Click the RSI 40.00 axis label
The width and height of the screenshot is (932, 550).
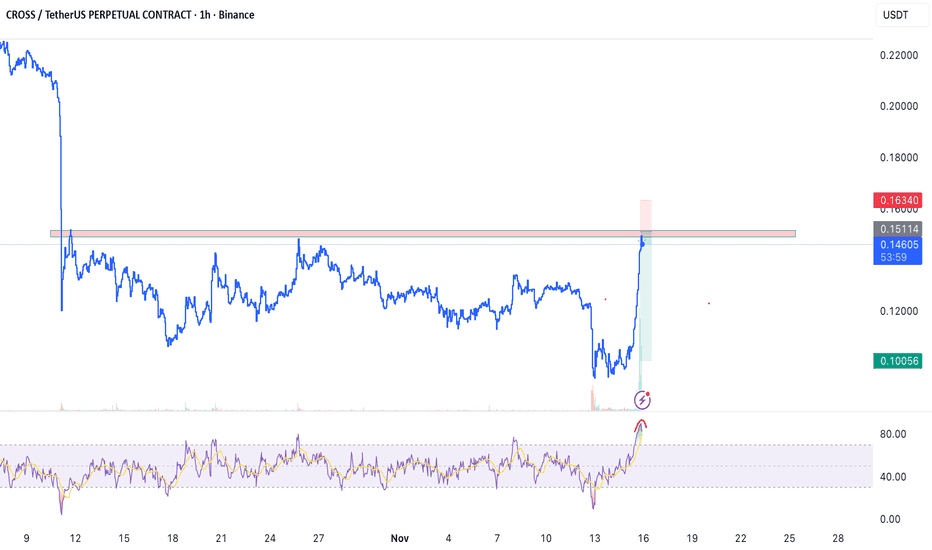point(893,477)
